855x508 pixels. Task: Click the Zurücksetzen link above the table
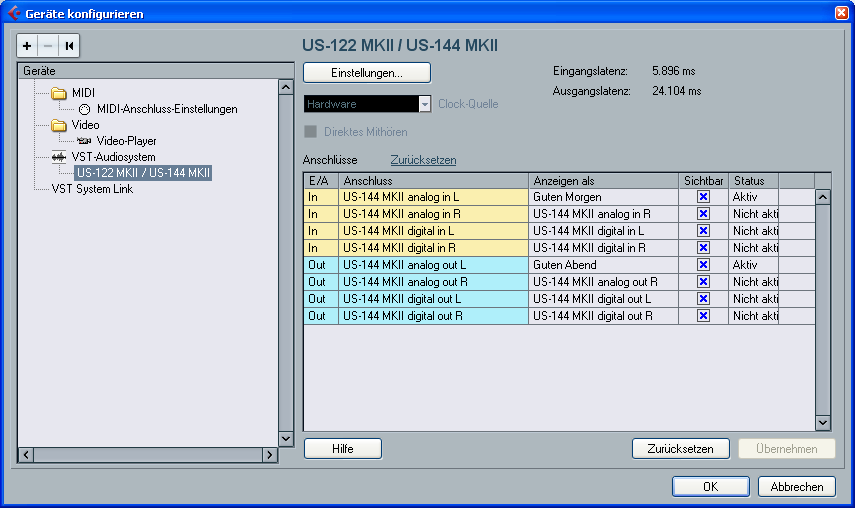click(x=423, y=160)
